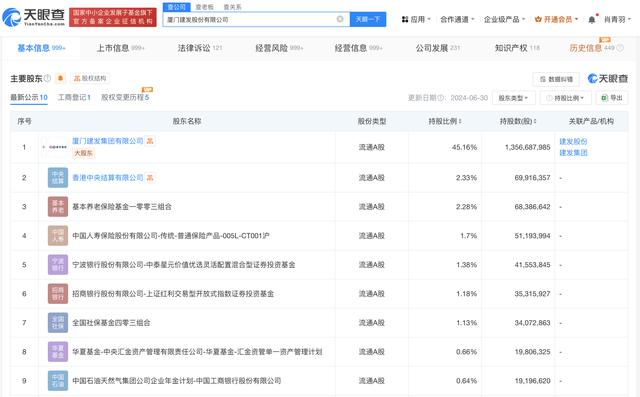Click the 香港中央结算 shareholder logo
This screenshot has width=640, height=397.
click(58, 177)
